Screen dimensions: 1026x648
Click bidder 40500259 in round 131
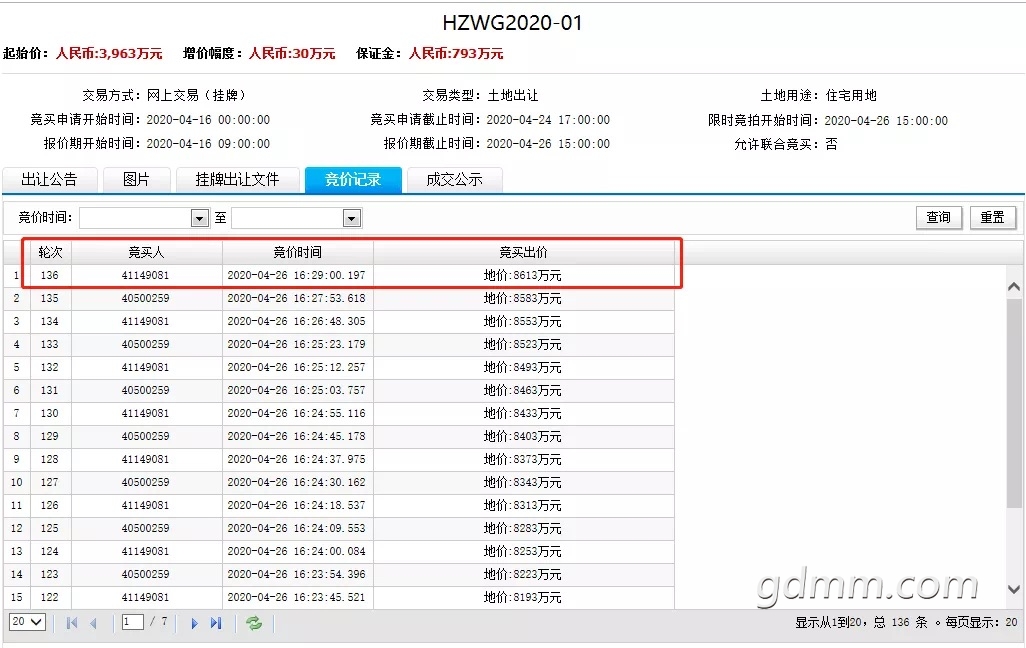(x=145, y=390)
